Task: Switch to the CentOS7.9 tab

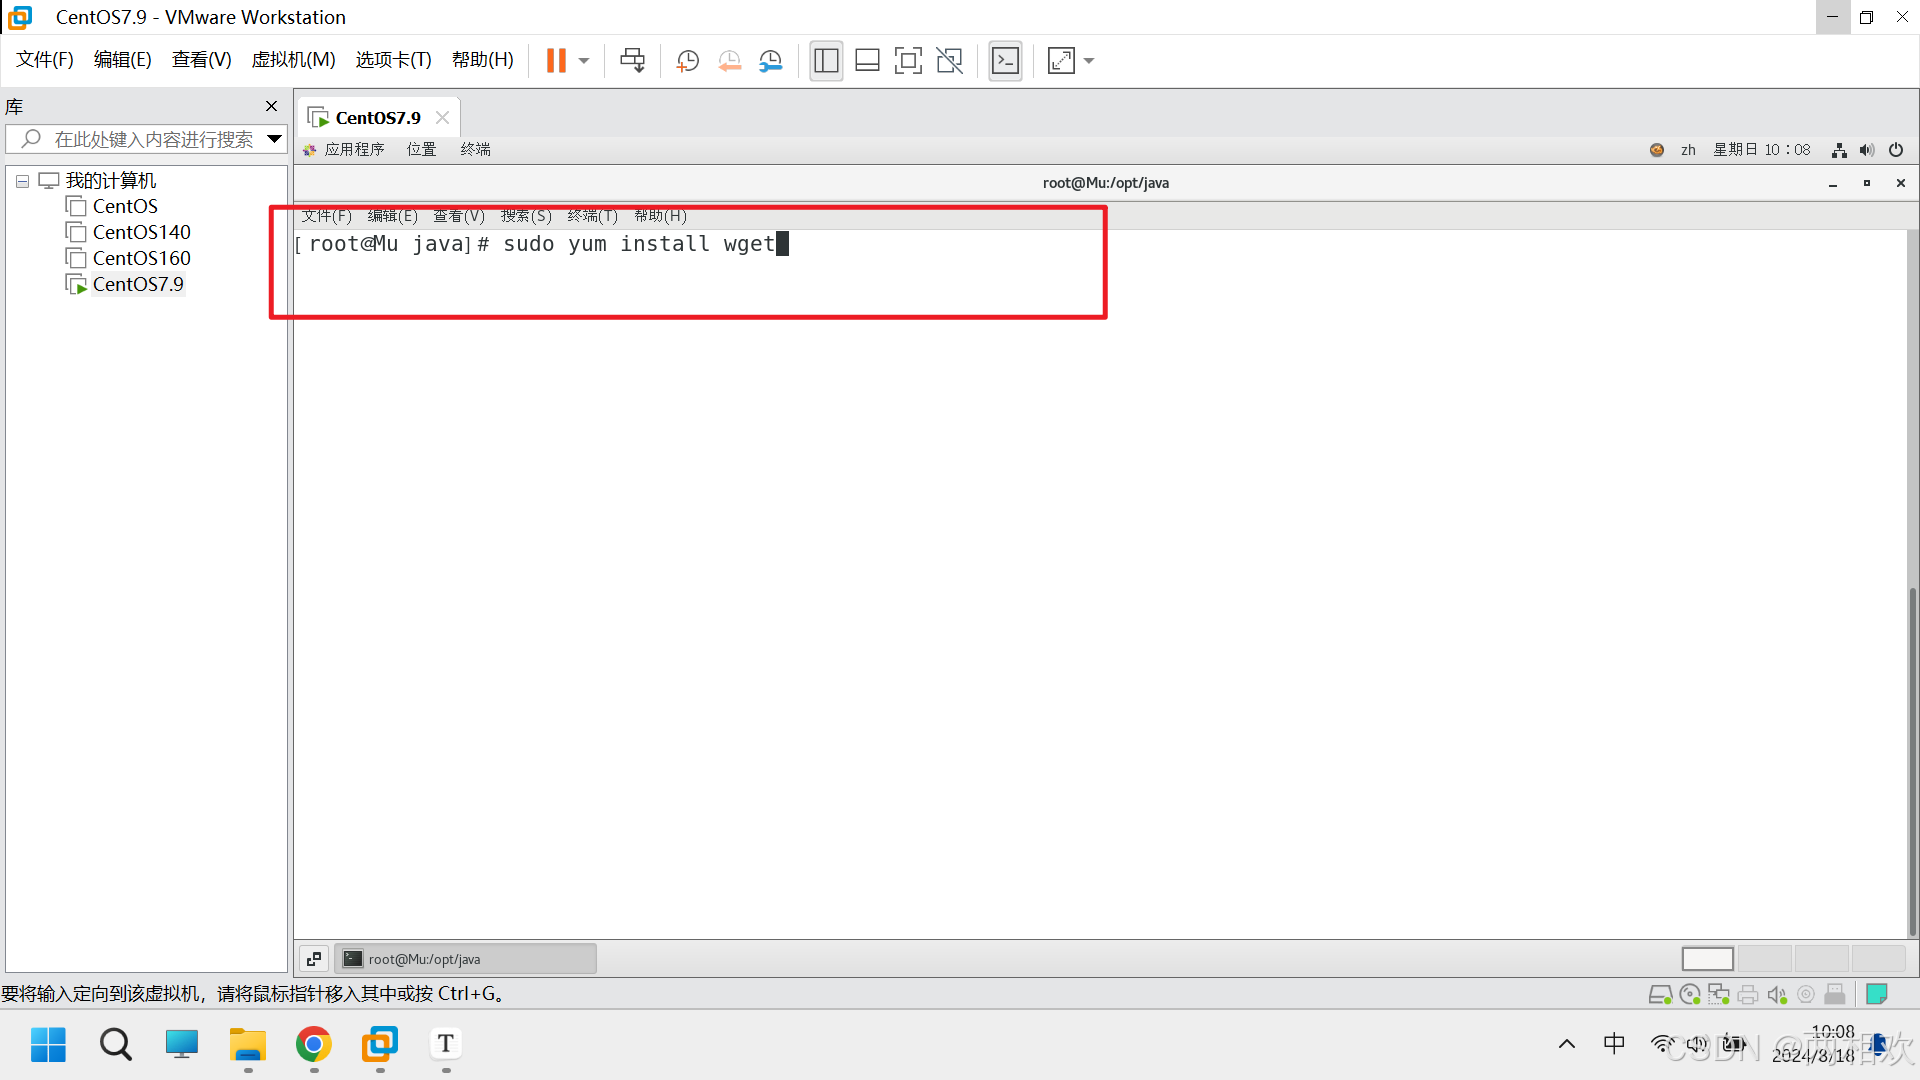Action: click(377, 118)
